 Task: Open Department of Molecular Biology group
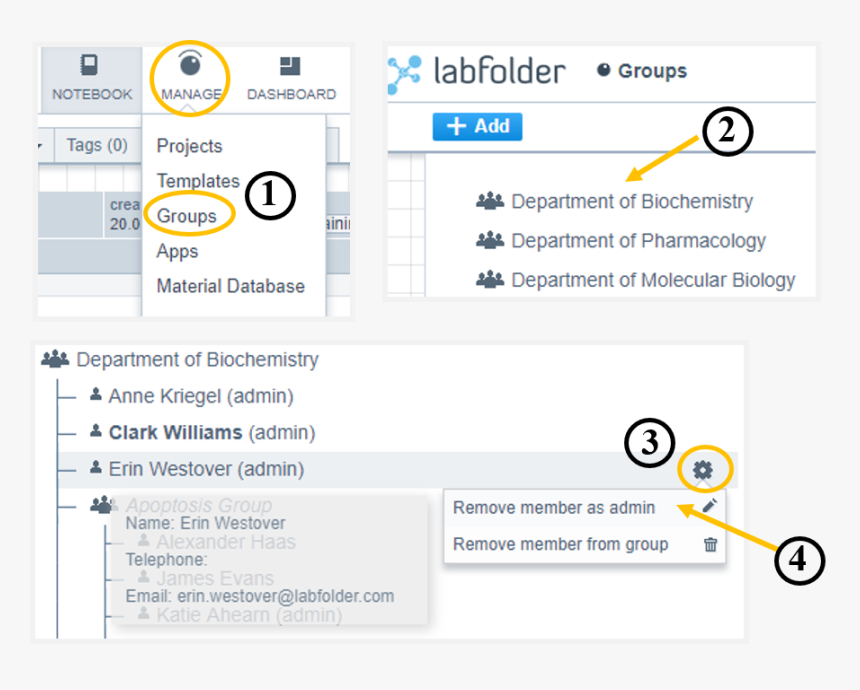pos(653,280)
